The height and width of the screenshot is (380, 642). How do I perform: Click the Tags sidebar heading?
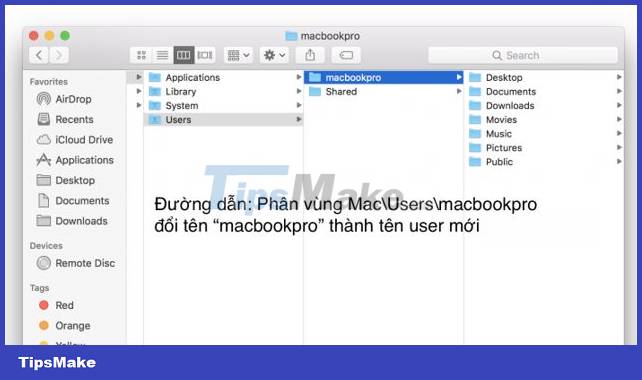[x=39, y=288]
